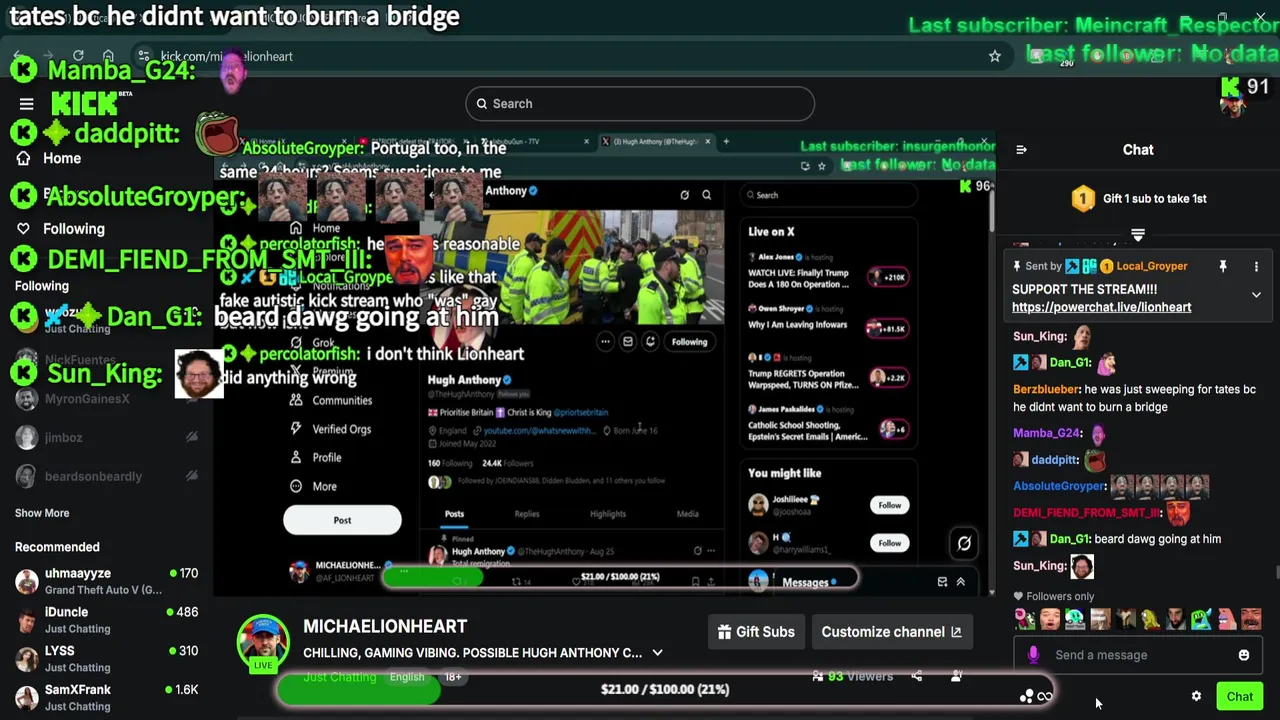
Task: Click the $21.00 / $100.00 goal bar under the channel info
Action: (x=665, y=690)
